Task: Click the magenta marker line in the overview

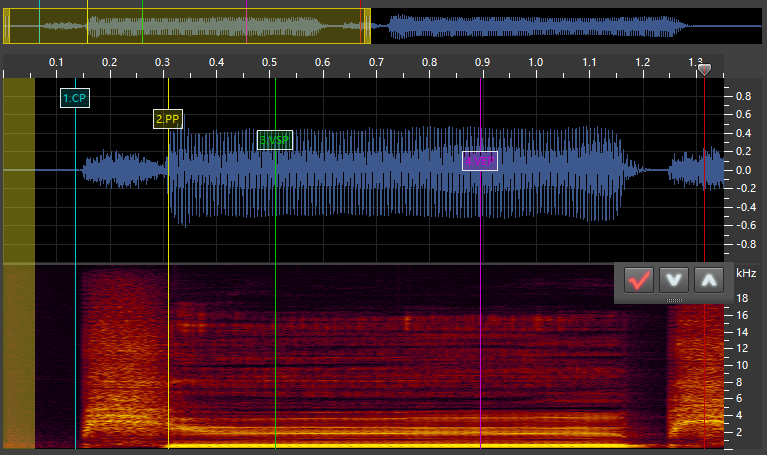Action: click(x=247, y=26)
